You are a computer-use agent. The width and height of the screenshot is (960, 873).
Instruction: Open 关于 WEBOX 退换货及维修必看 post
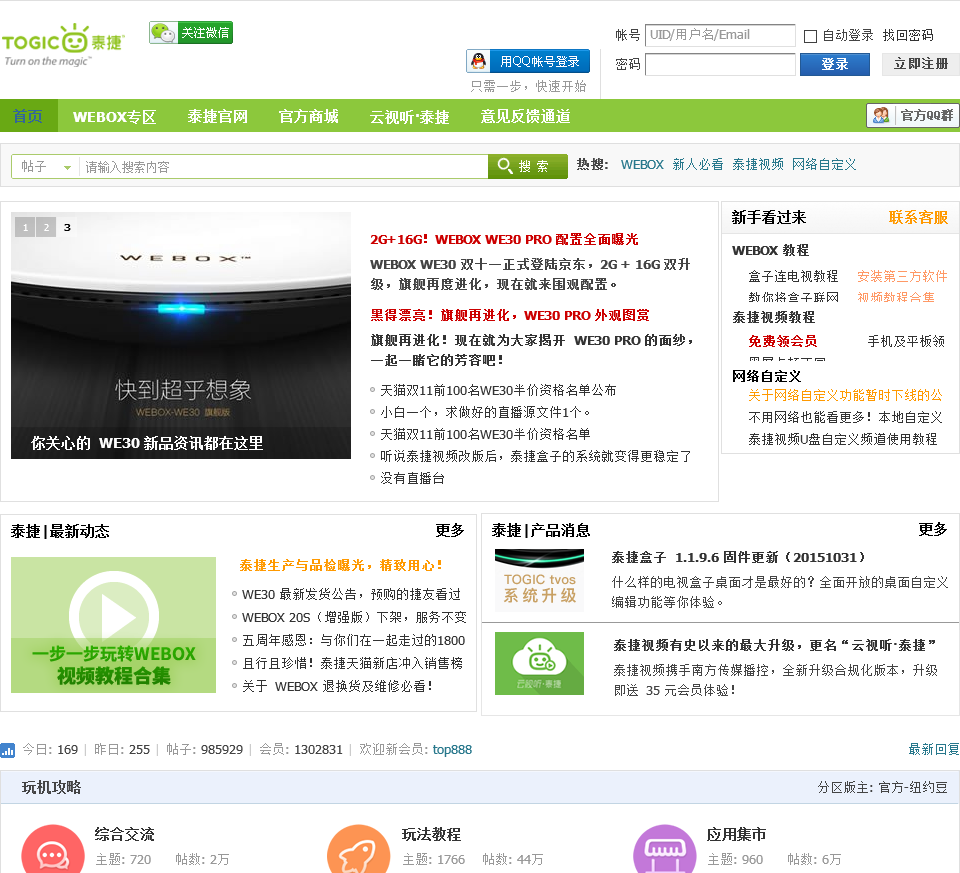(337, 686)
